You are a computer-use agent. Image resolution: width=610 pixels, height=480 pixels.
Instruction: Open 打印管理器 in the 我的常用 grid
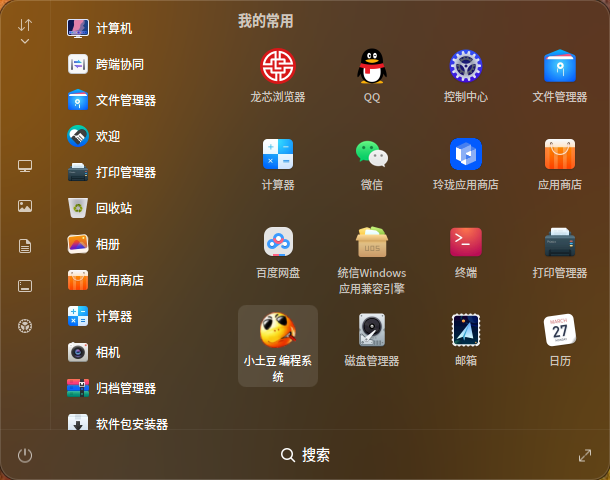[559, 252]
